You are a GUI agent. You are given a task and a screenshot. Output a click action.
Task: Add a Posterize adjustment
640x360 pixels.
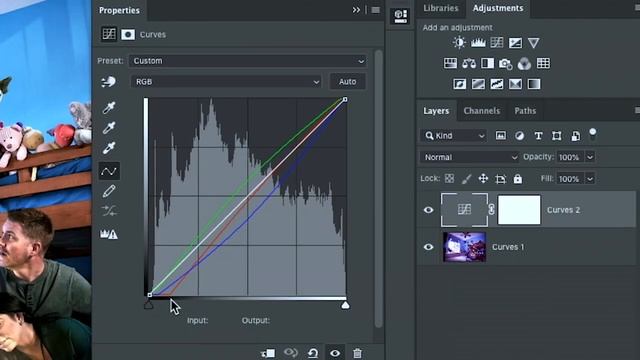click(478, 84)
